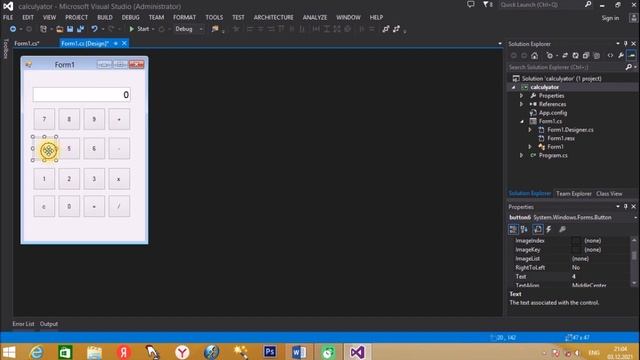The image size is (640, 360).
Task: Click Sign in link
Action: coord(610,18)
